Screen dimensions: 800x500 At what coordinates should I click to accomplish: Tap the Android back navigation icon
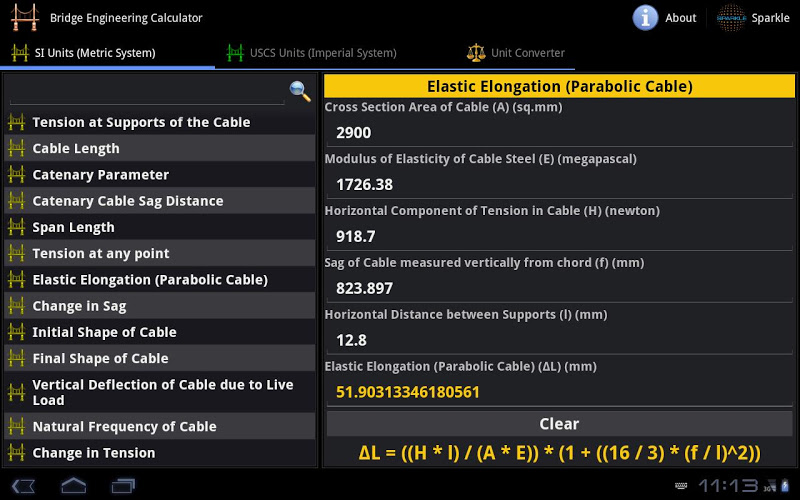[23, 485]
